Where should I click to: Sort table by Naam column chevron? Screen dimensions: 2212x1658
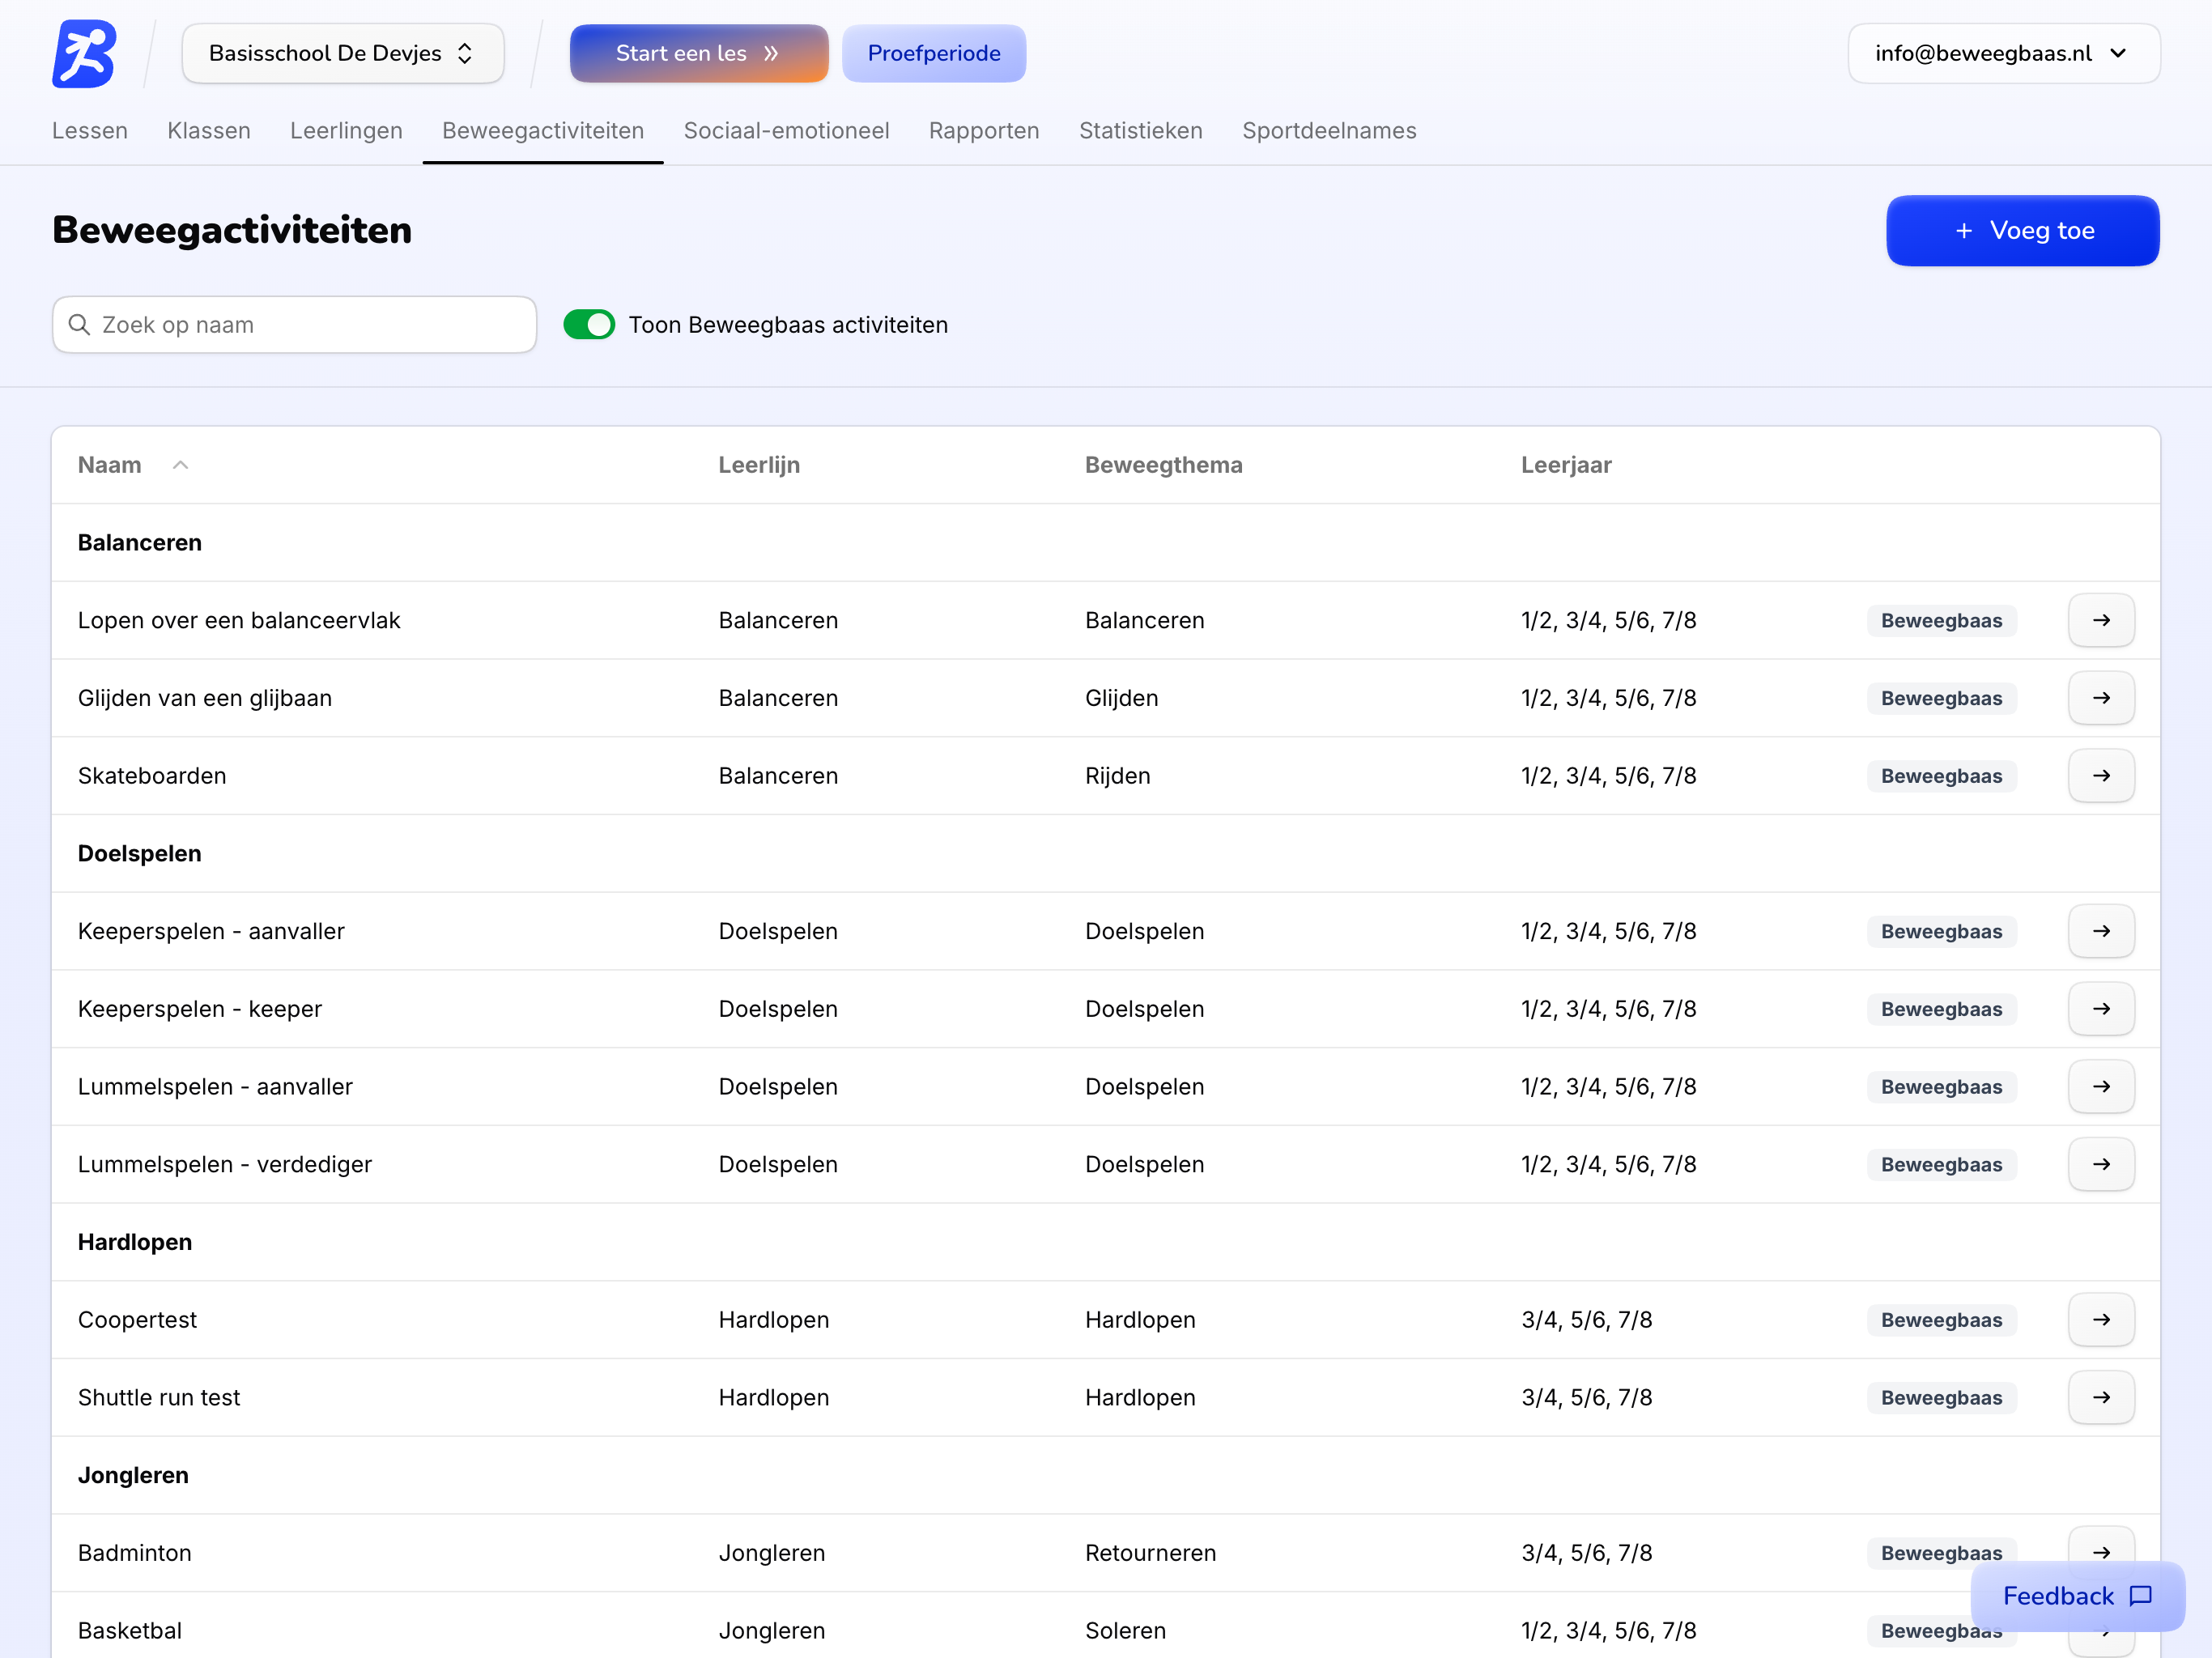[x=180, y=465]
